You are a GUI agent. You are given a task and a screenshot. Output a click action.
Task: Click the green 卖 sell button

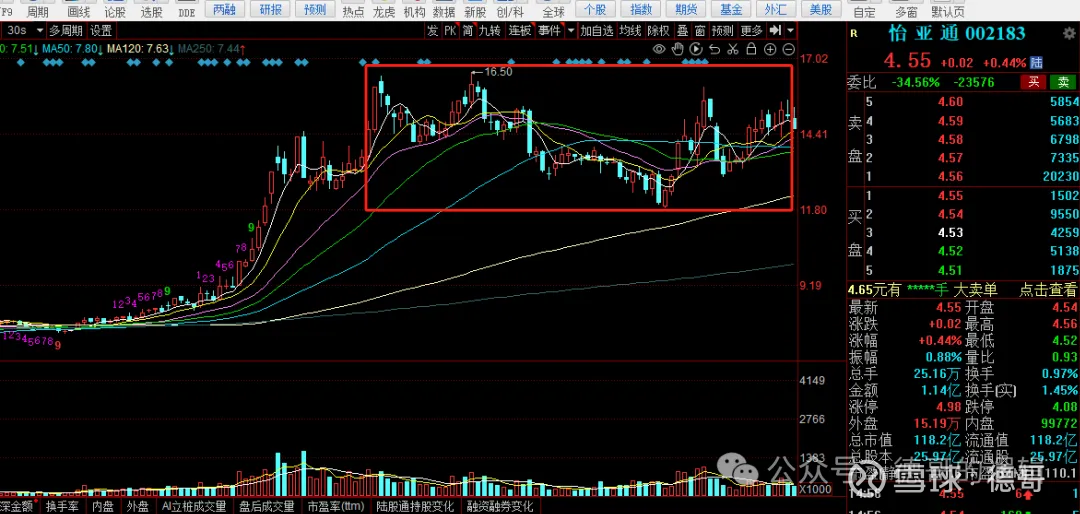point(1061,83)
